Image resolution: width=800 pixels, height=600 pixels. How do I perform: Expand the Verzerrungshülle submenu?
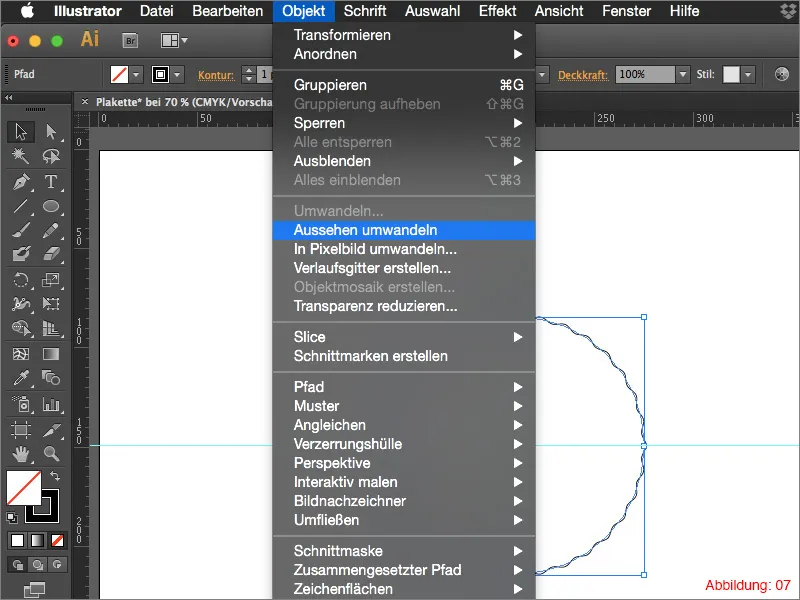click(x=404, y=444)
